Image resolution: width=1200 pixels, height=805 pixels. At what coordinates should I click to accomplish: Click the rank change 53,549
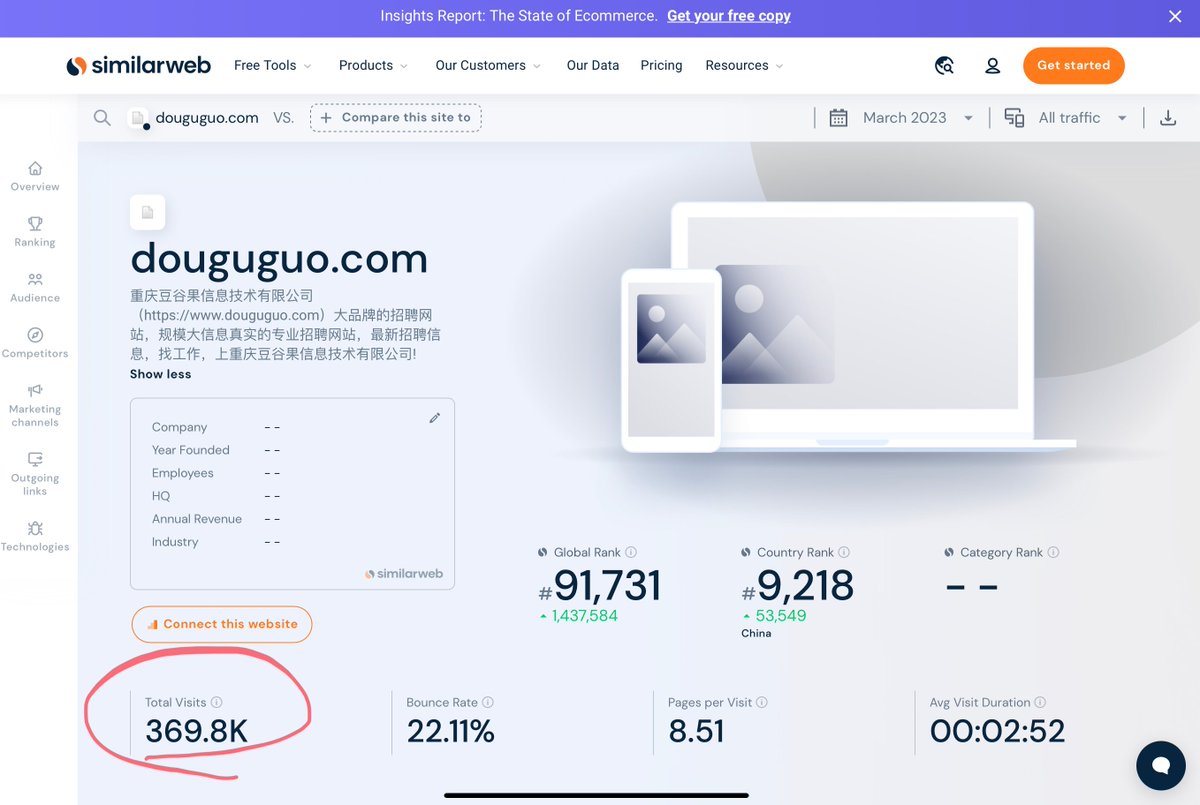(x=779, y=616)
